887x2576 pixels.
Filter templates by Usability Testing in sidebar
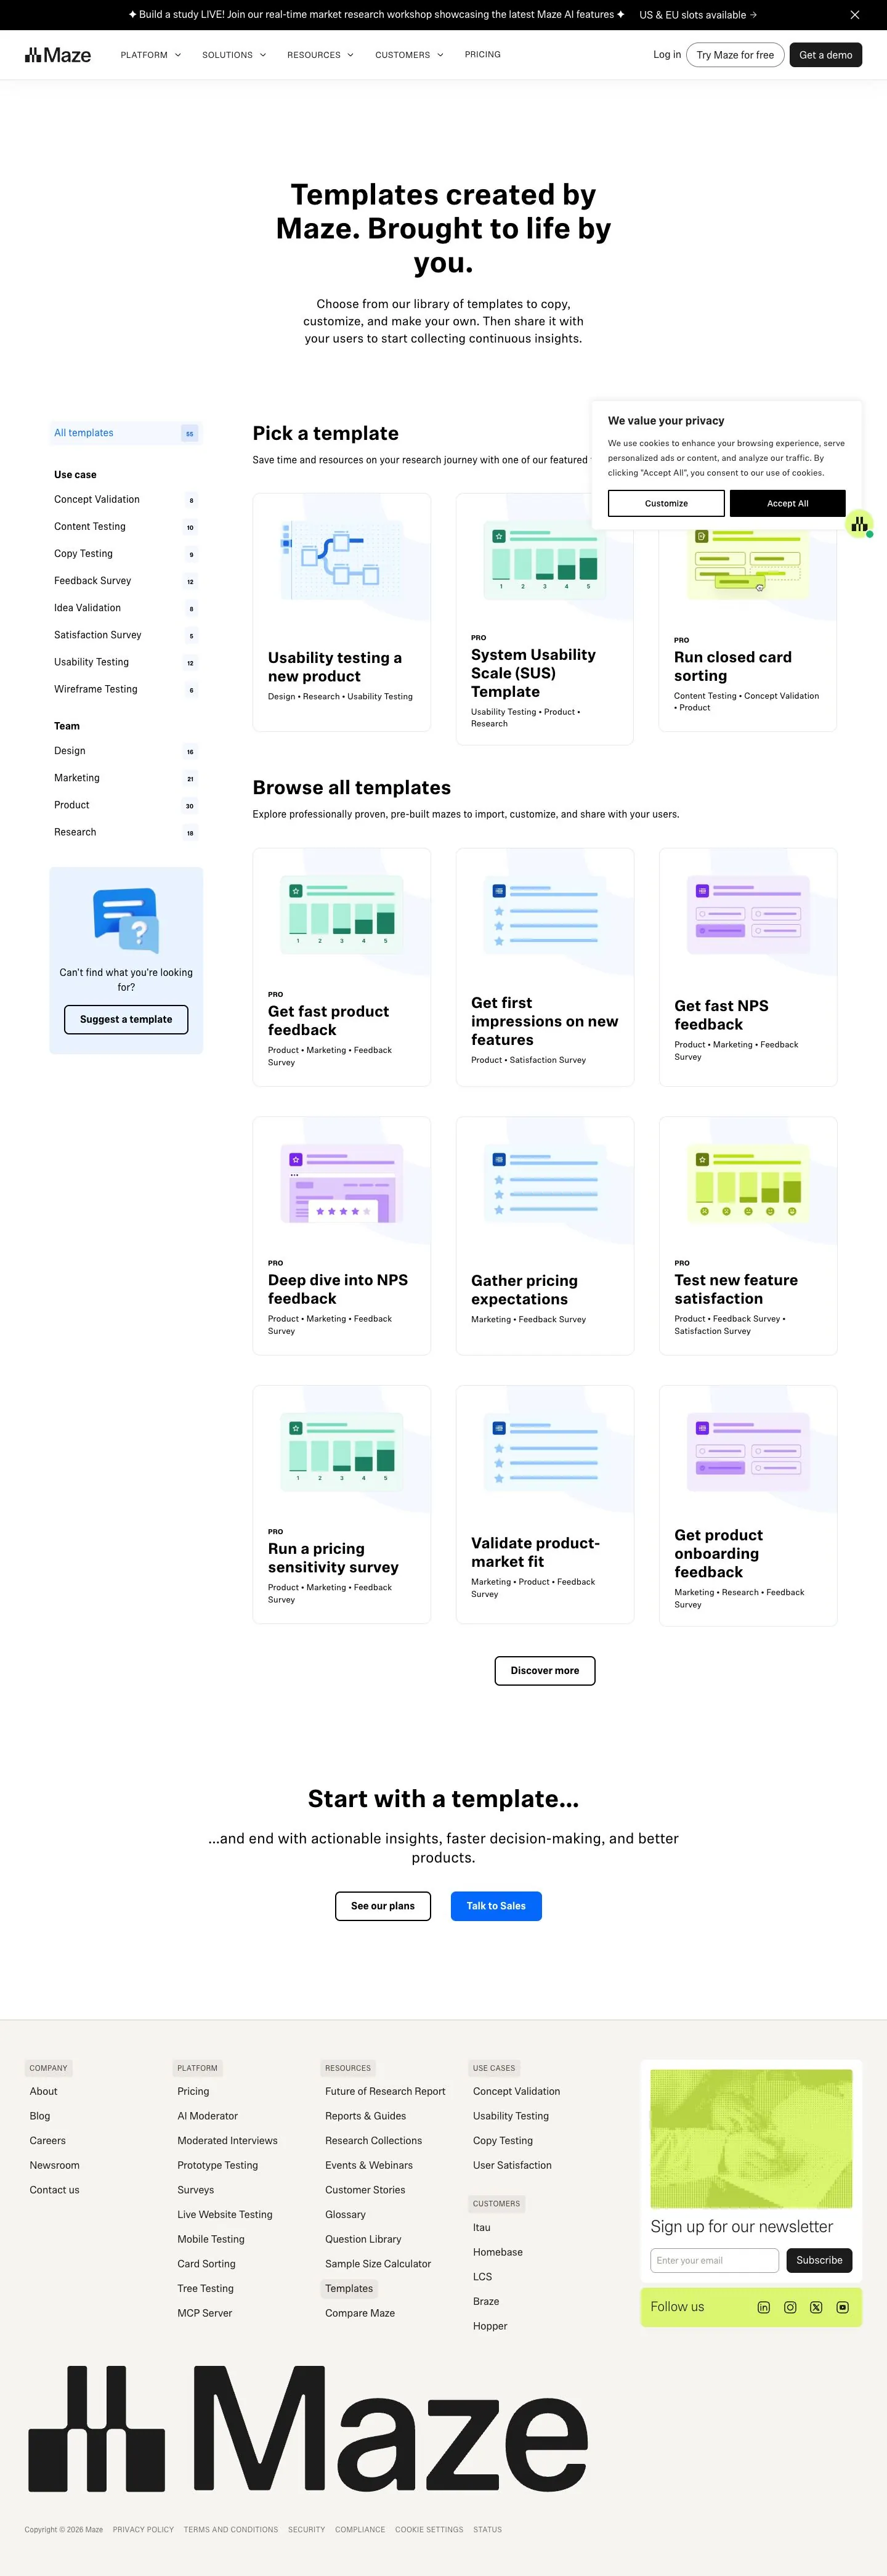point(126,662)
